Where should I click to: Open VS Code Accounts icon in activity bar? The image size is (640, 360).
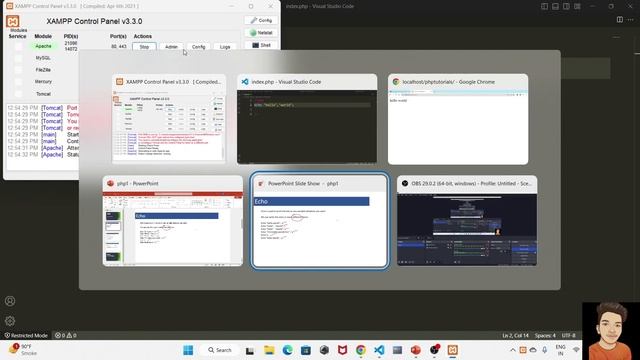[10, 301]
